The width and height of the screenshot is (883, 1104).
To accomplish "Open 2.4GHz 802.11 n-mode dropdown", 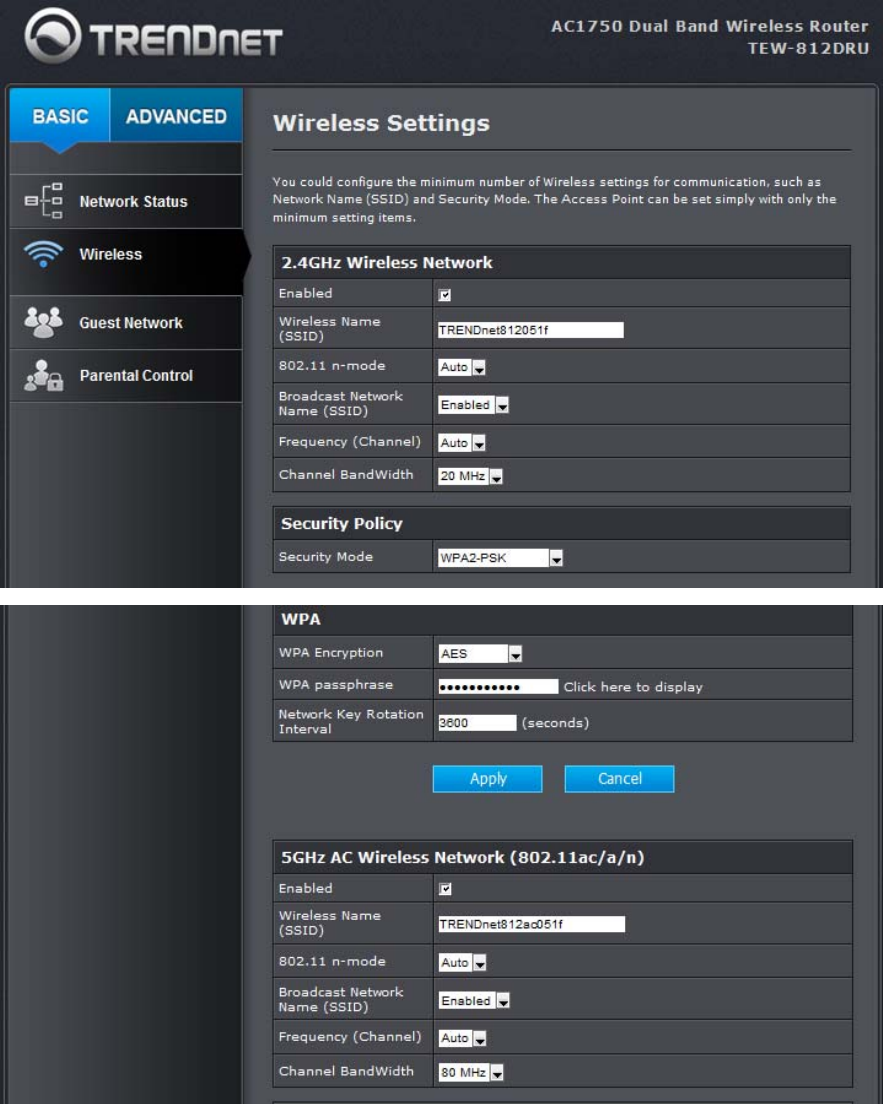I will point(462,367).
